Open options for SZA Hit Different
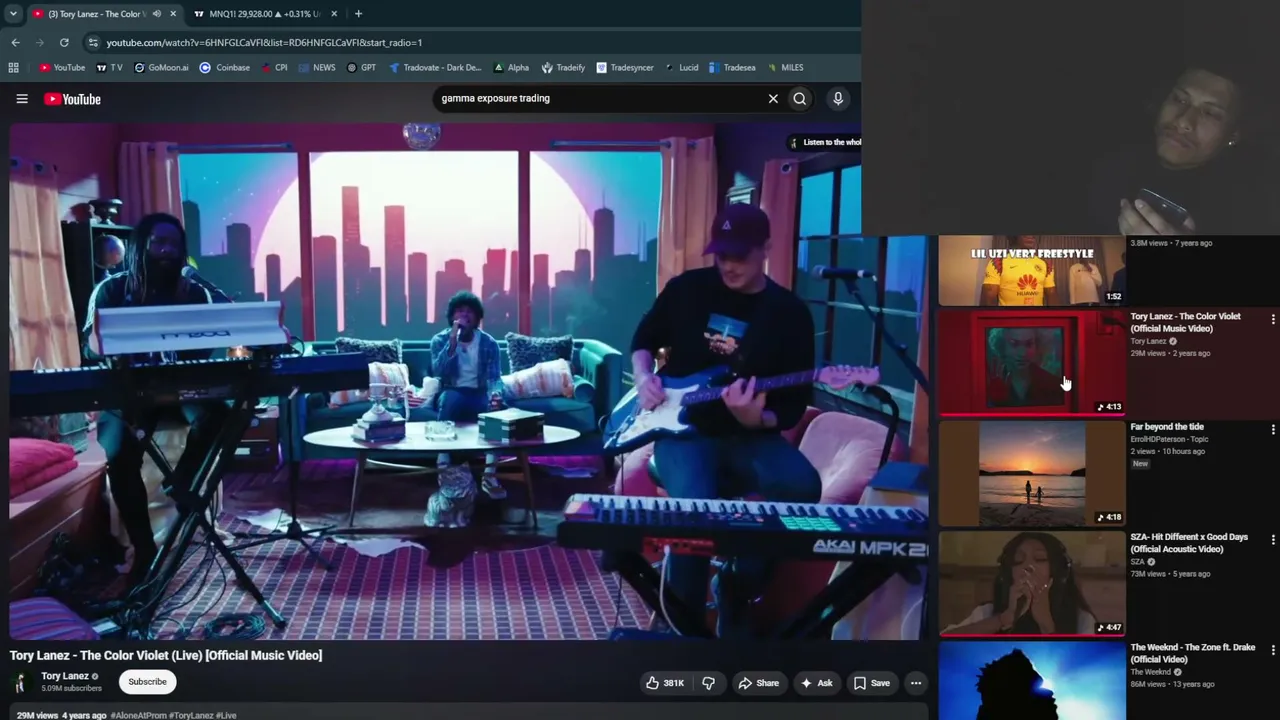Screen dimensions: 1280x720 [1273, 539]
